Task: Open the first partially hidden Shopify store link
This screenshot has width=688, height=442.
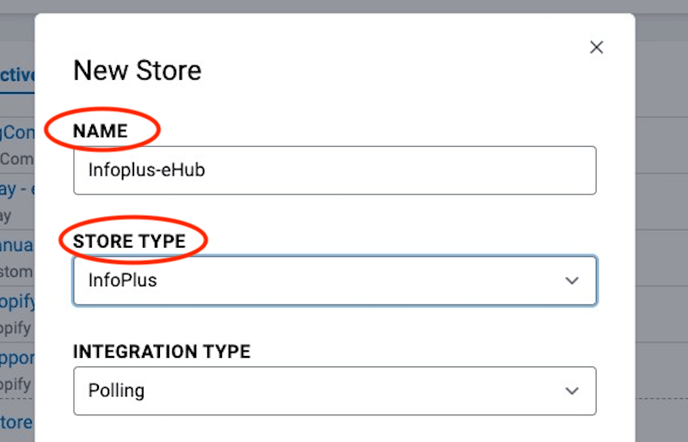Action: pyautogui.click(x=17, y=302)
